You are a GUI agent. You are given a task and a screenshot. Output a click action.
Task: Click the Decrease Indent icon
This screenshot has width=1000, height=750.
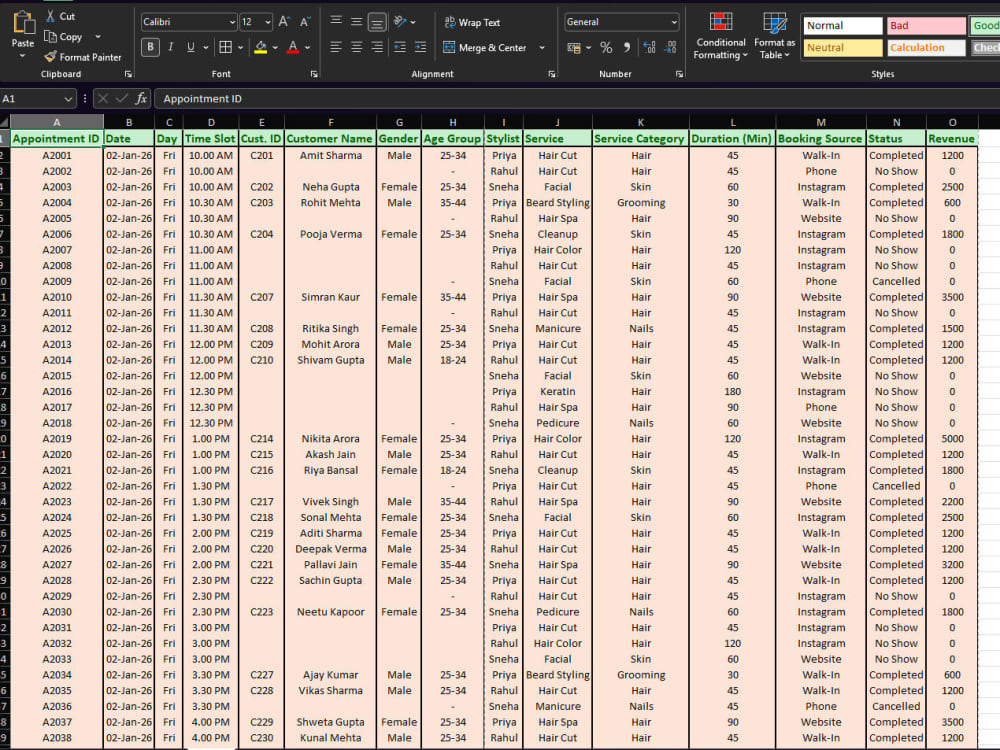click(x=400, y=47)
